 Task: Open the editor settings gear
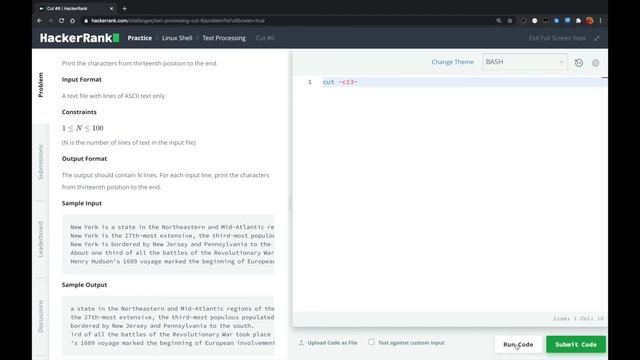596,63
